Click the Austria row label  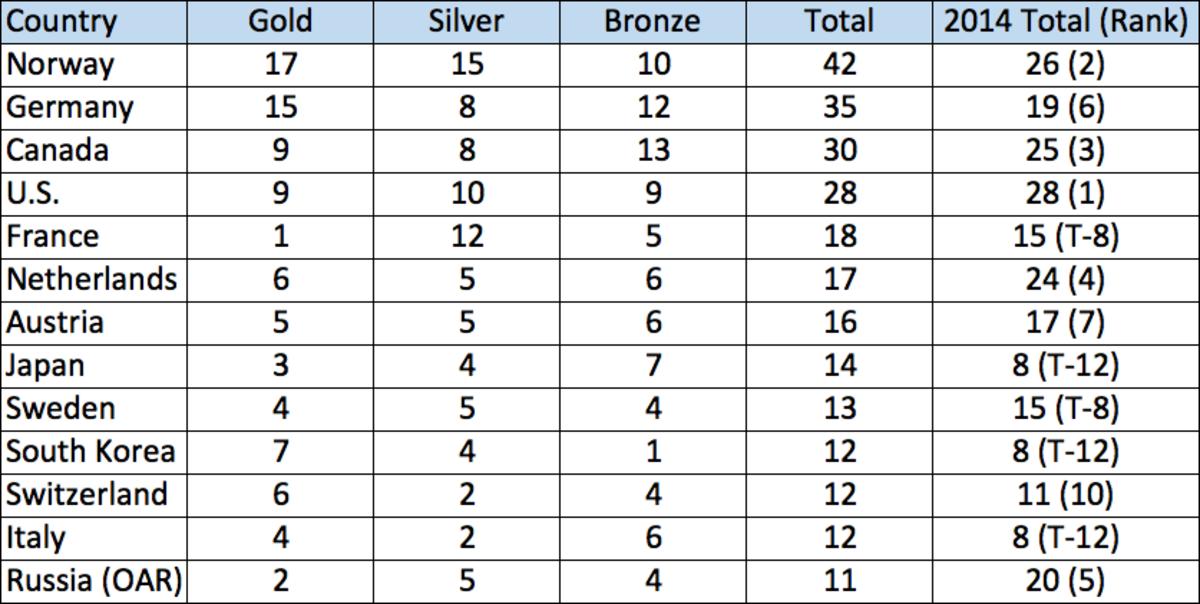tap(55, 322)
